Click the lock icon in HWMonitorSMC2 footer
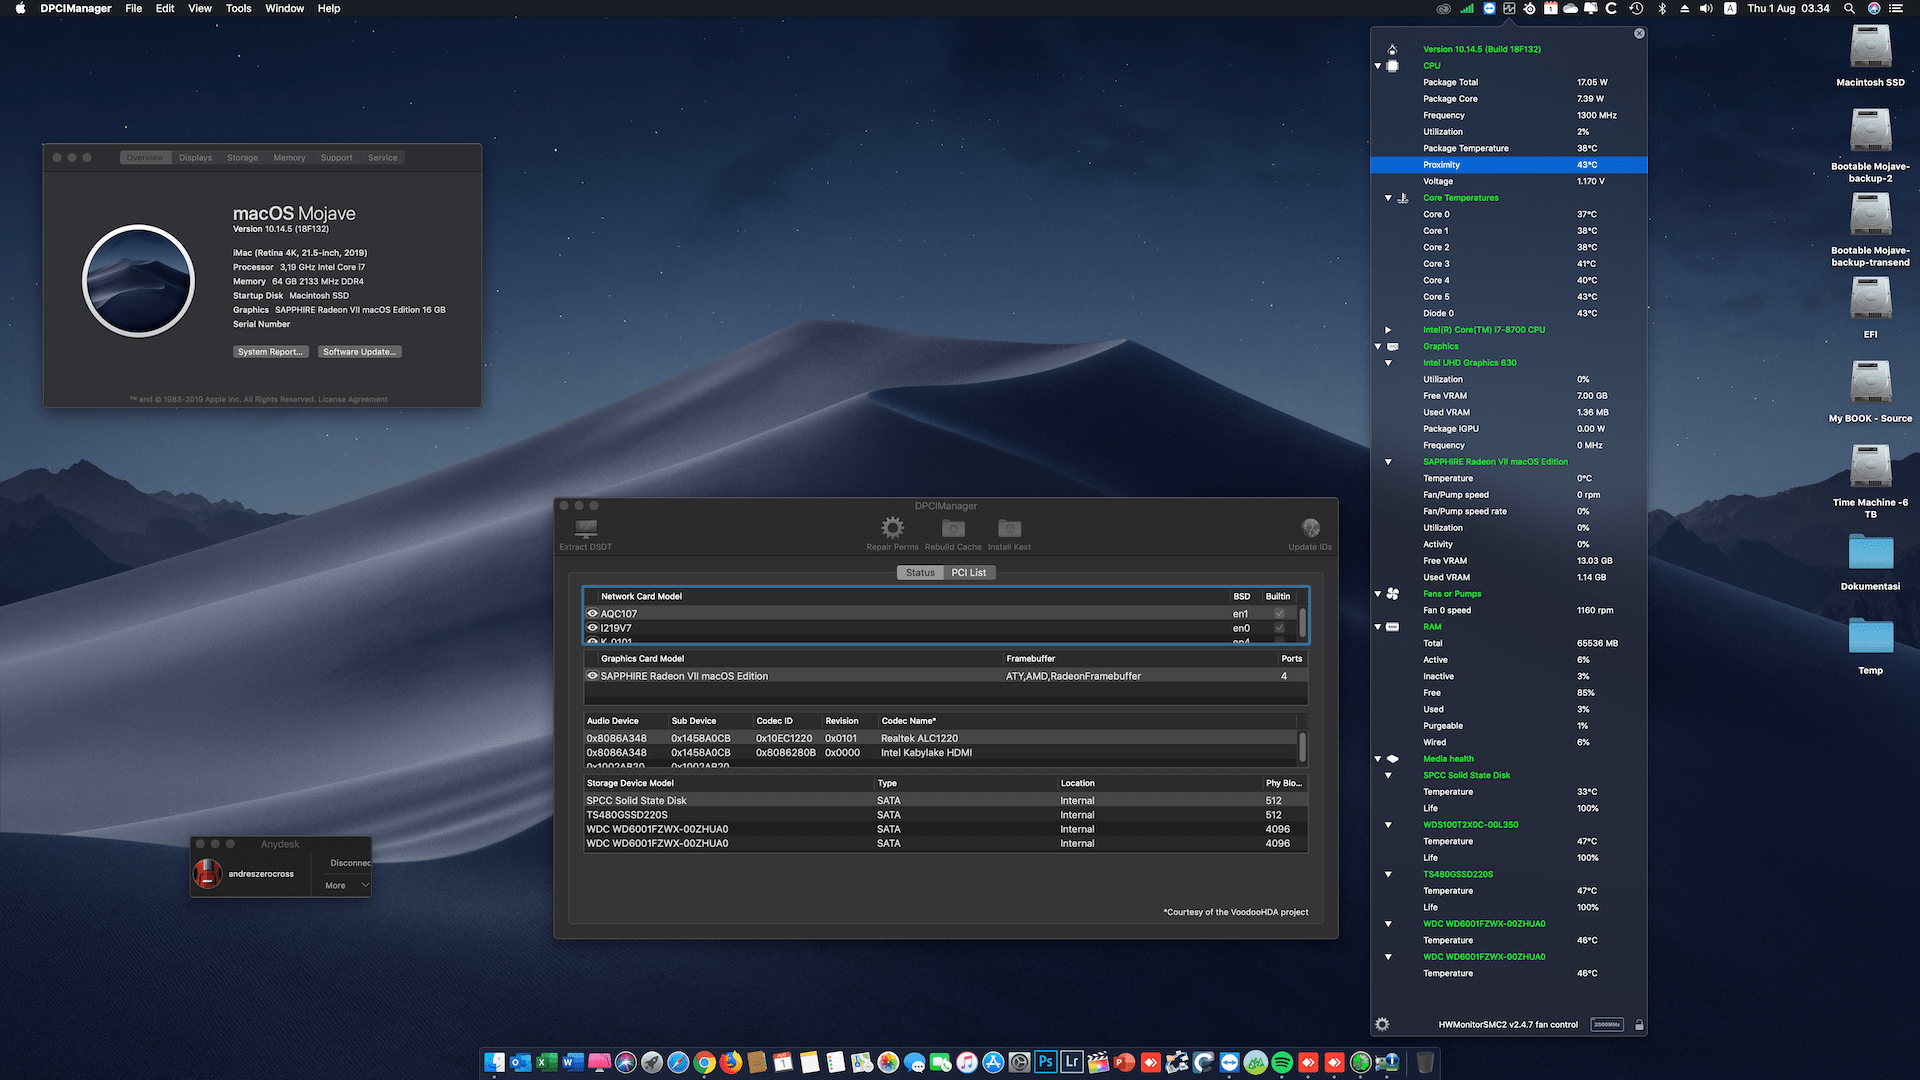The image size is (1920, 1080). point(1639,1024)
